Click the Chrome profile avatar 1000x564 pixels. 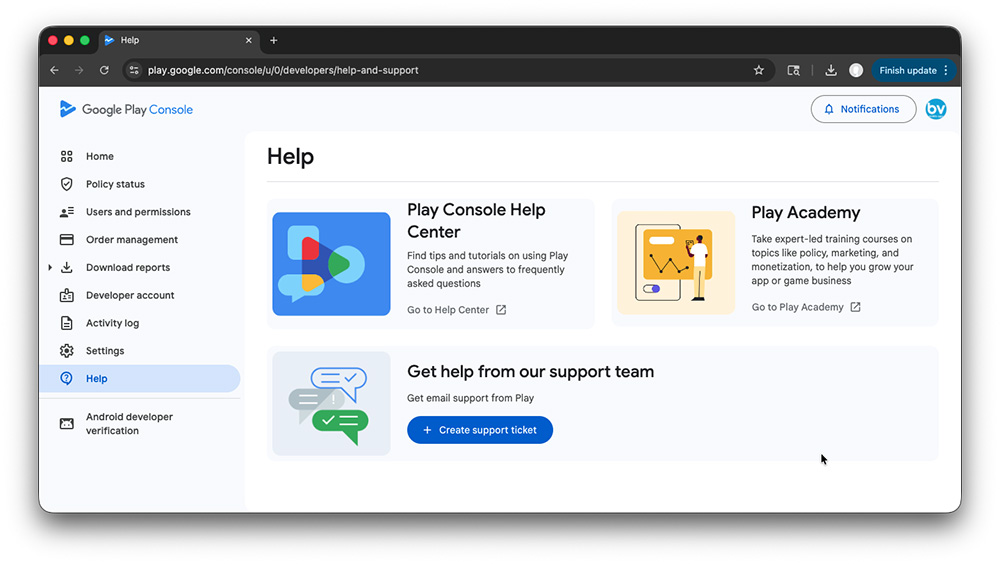pos(856,70)
